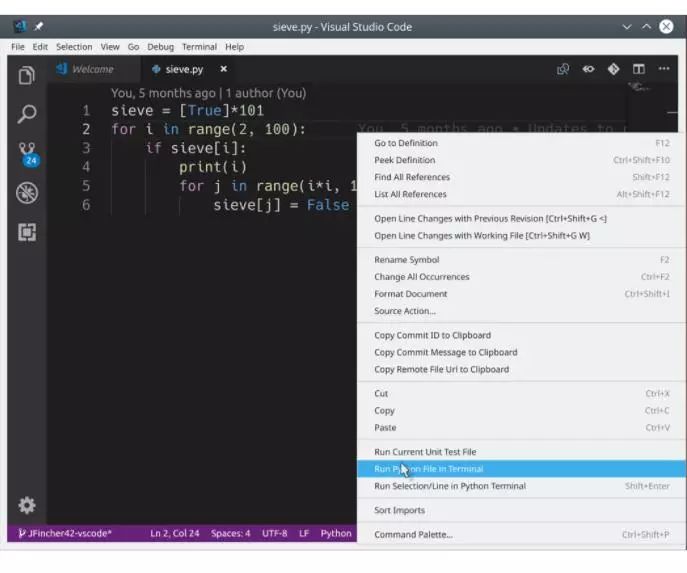Click the JFincher42-vscode branch in status bar

click(65, 533)
